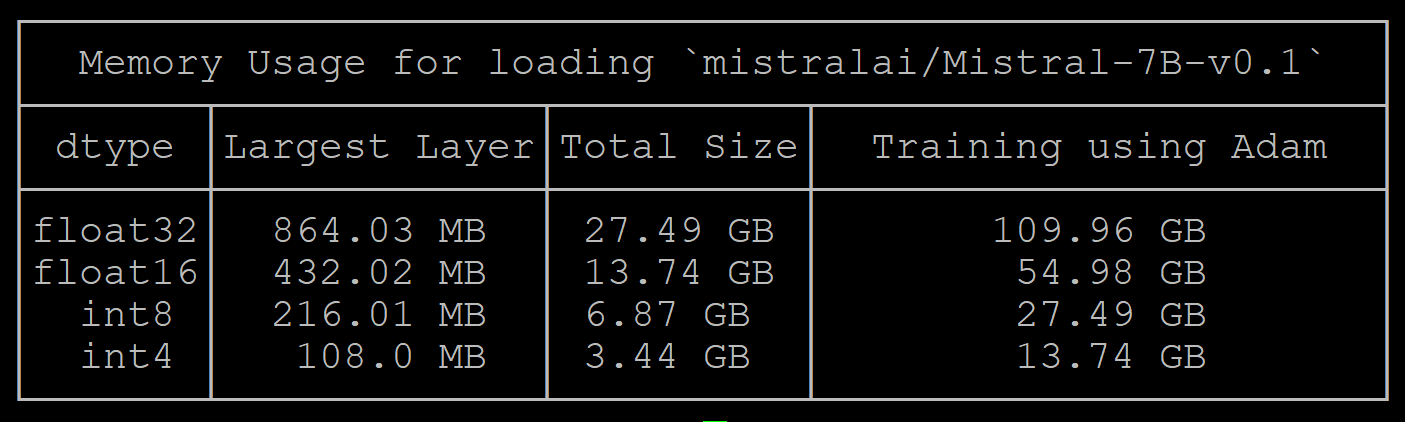Click the Total Size column header
Image resolution: width=1405 pixels, height=422 pixels.
click(x=679, y=147)
